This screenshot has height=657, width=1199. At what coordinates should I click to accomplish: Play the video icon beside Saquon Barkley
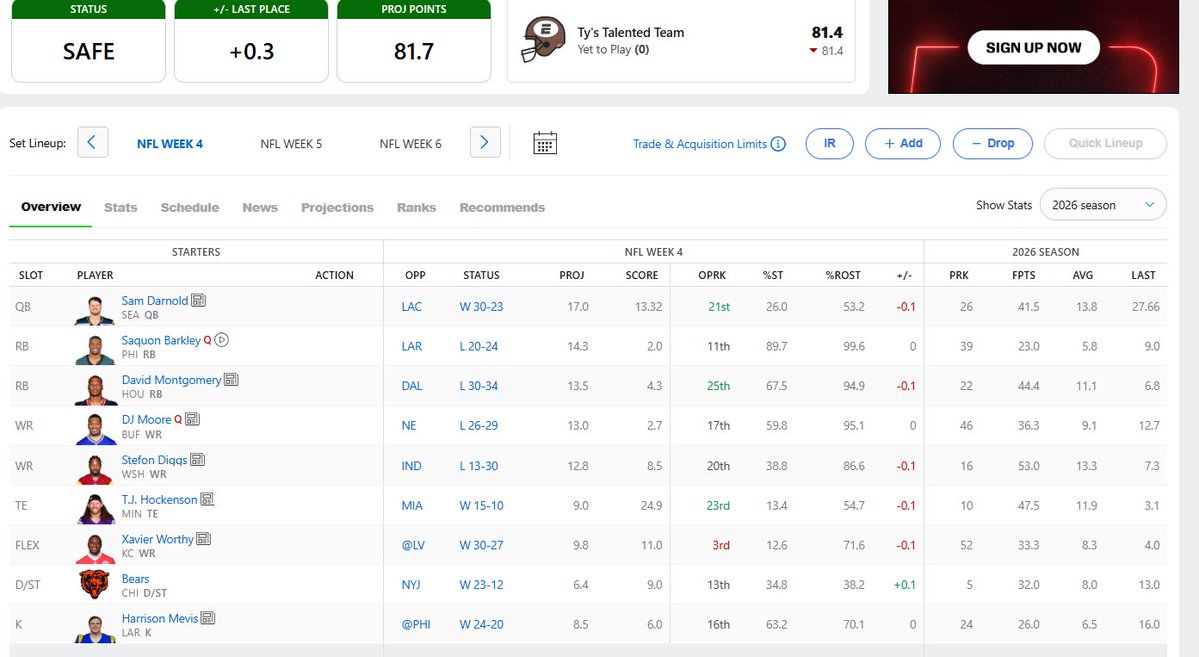[x=222, y=340]
